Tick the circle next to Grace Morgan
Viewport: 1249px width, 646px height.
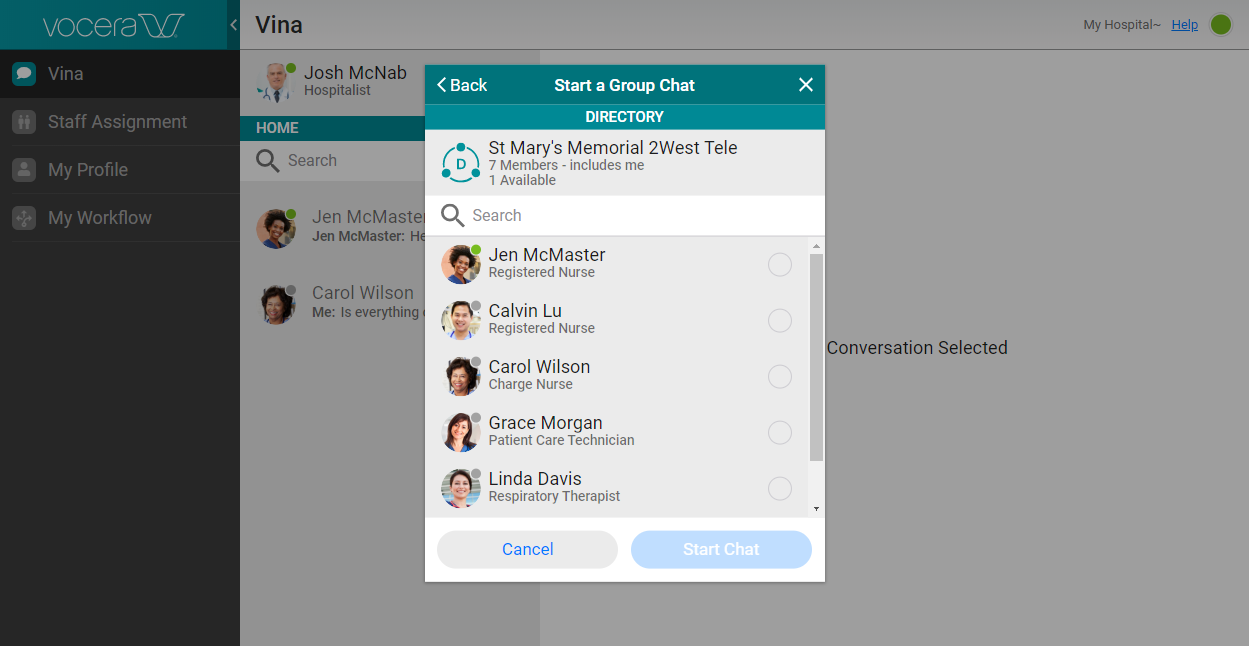click(780, 433)
